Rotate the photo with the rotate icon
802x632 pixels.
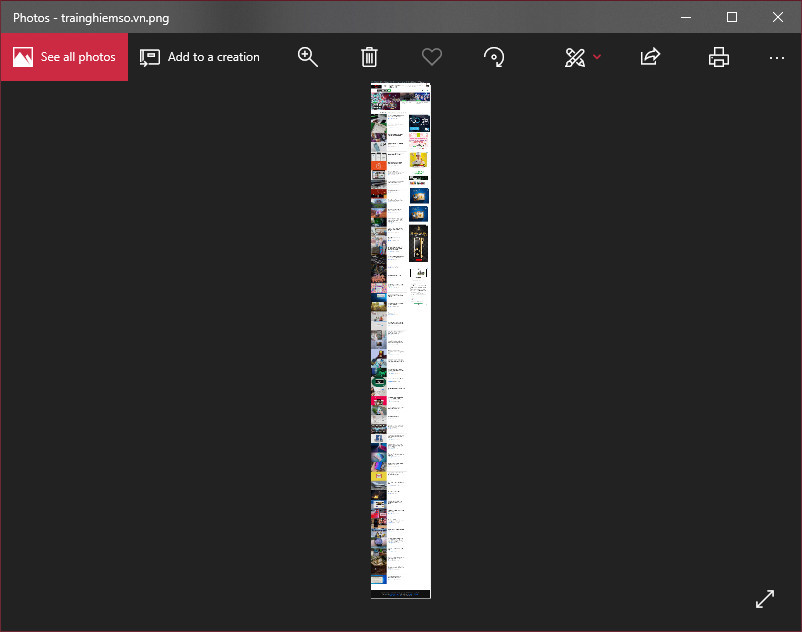[x=493, y=57]
